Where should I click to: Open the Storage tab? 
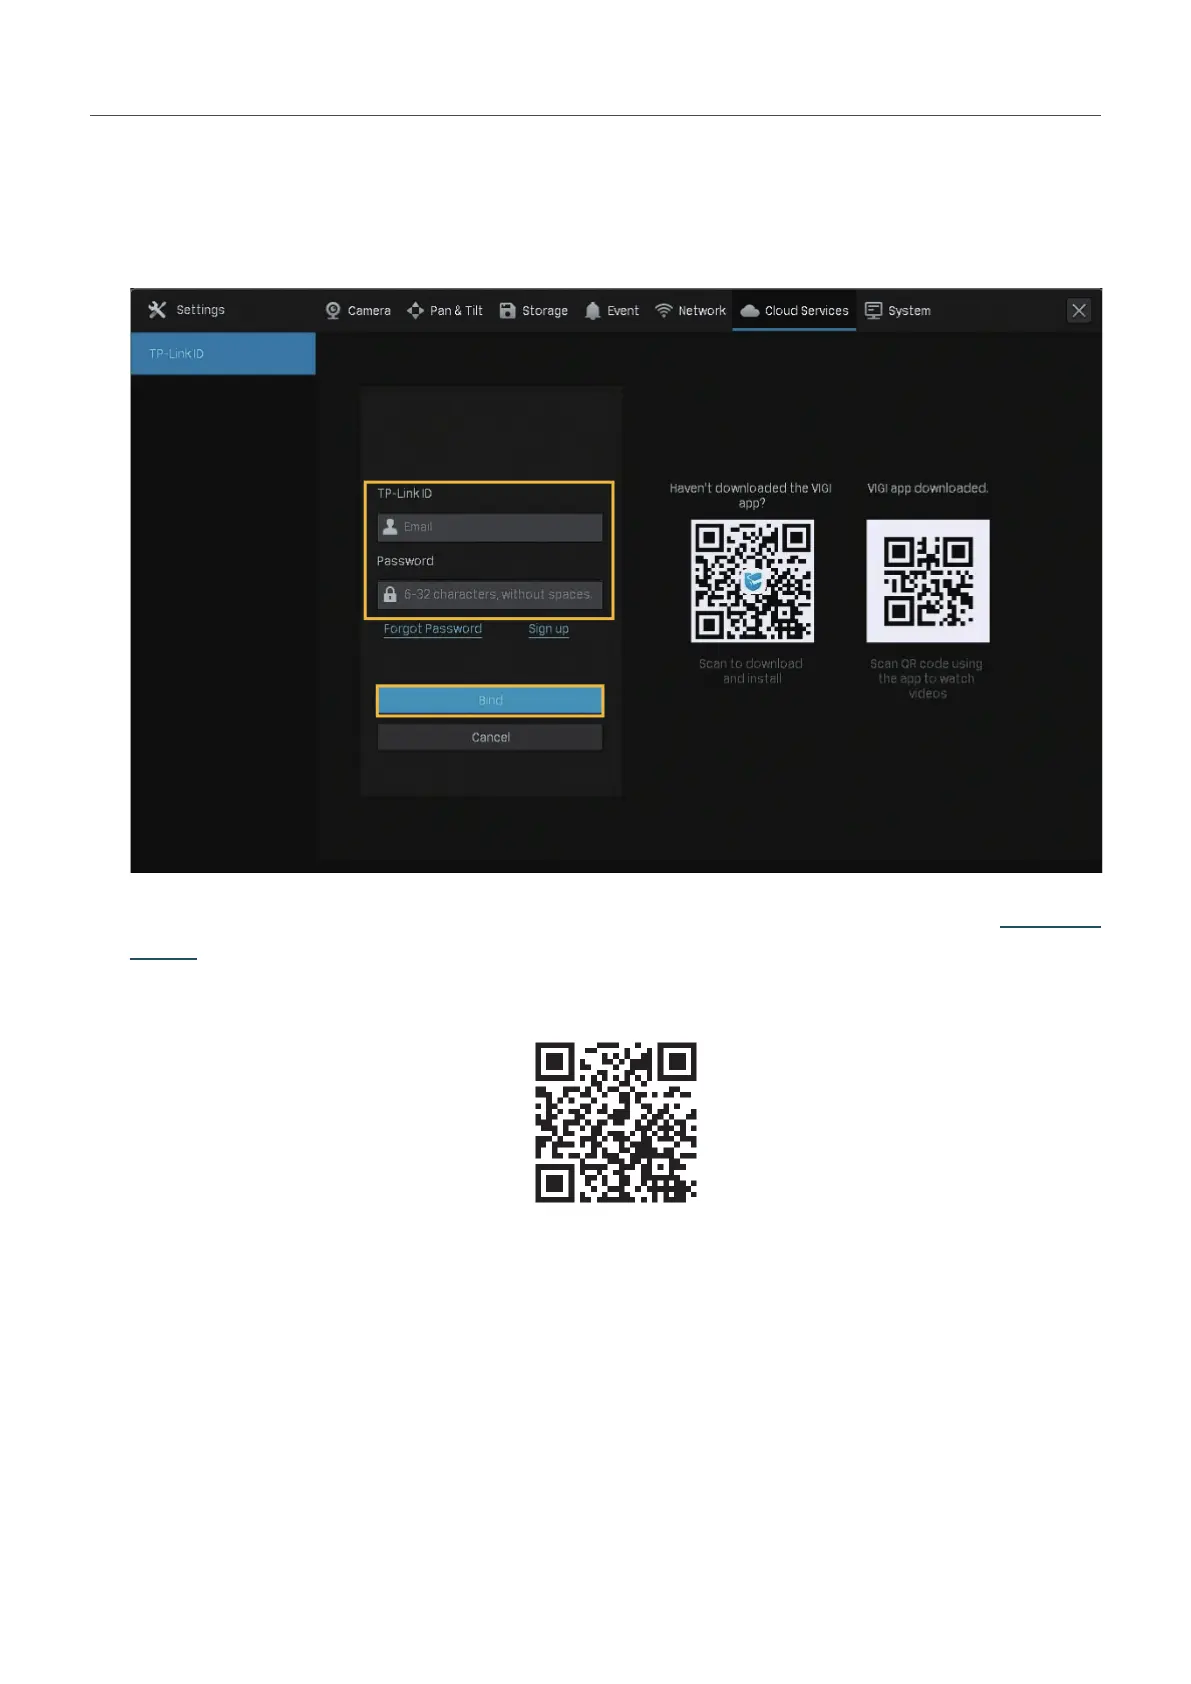pyautogui.click(x=533, y=311)
